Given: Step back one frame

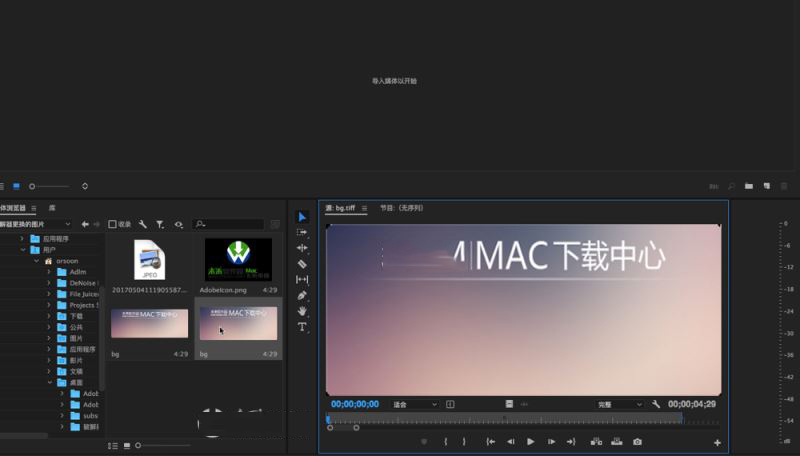Looking at the screenshot, I should click(x=511, y=442).
